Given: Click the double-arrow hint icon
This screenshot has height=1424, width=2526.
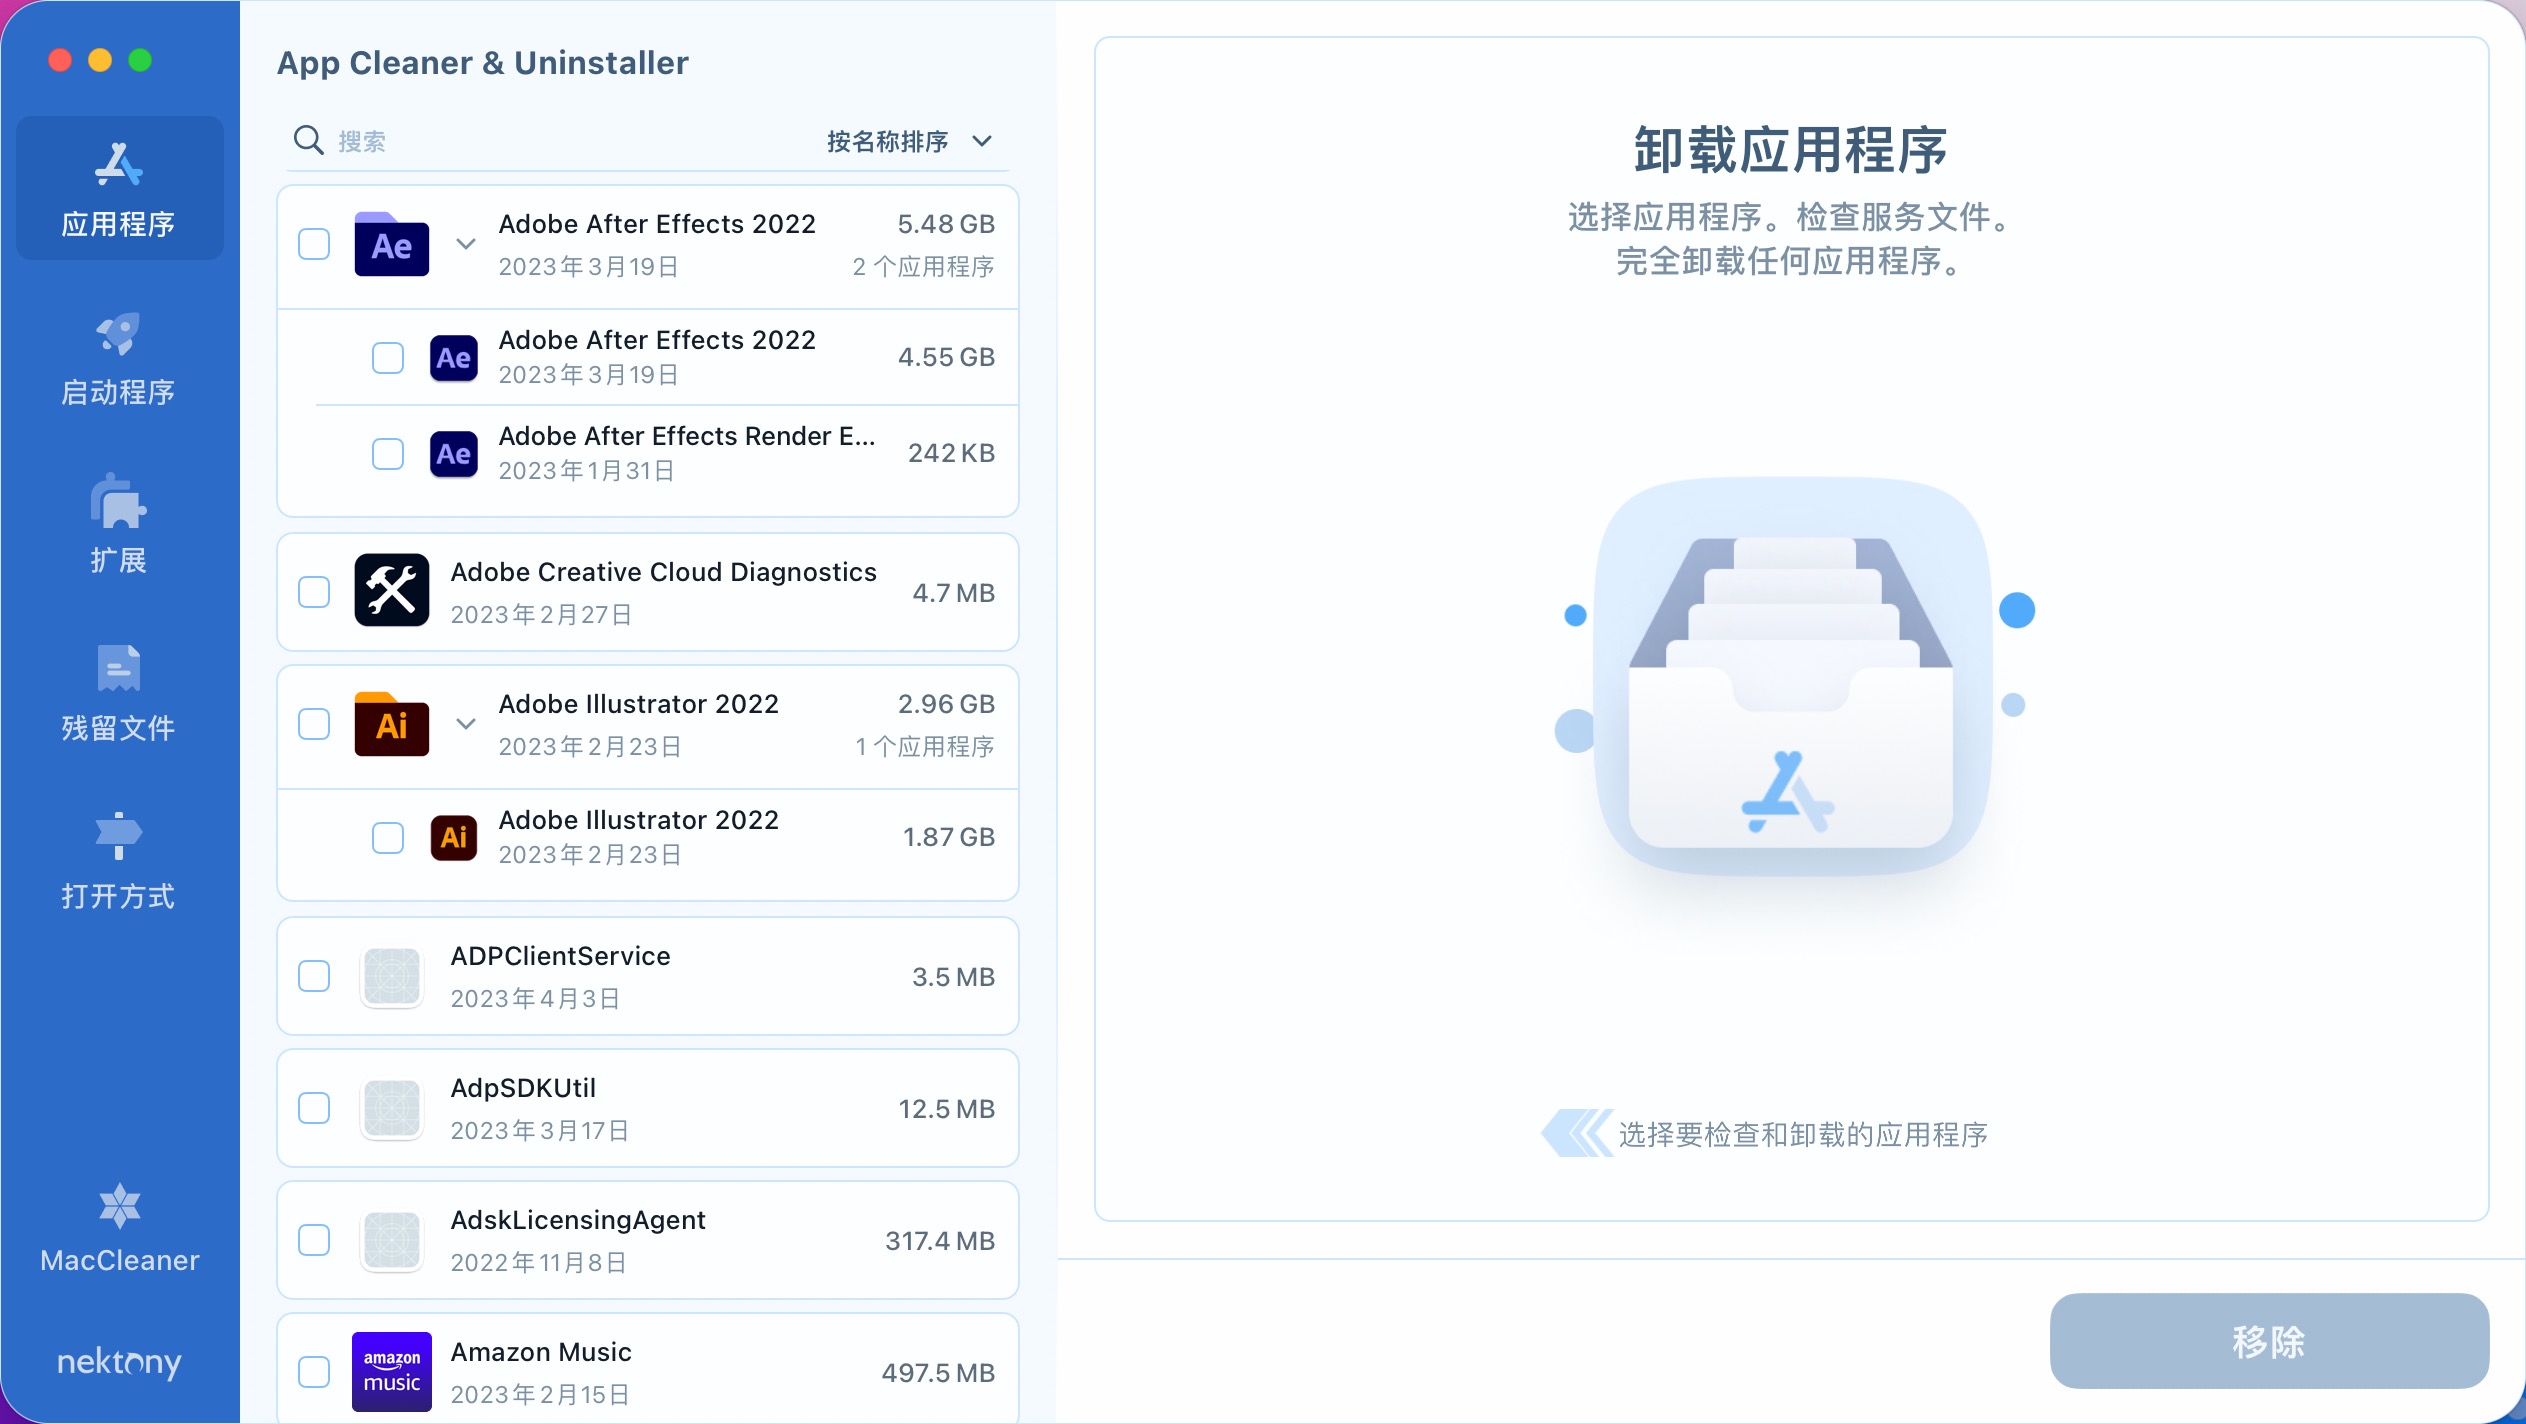Looking at the screenshot, I should coord(1577,1133).
